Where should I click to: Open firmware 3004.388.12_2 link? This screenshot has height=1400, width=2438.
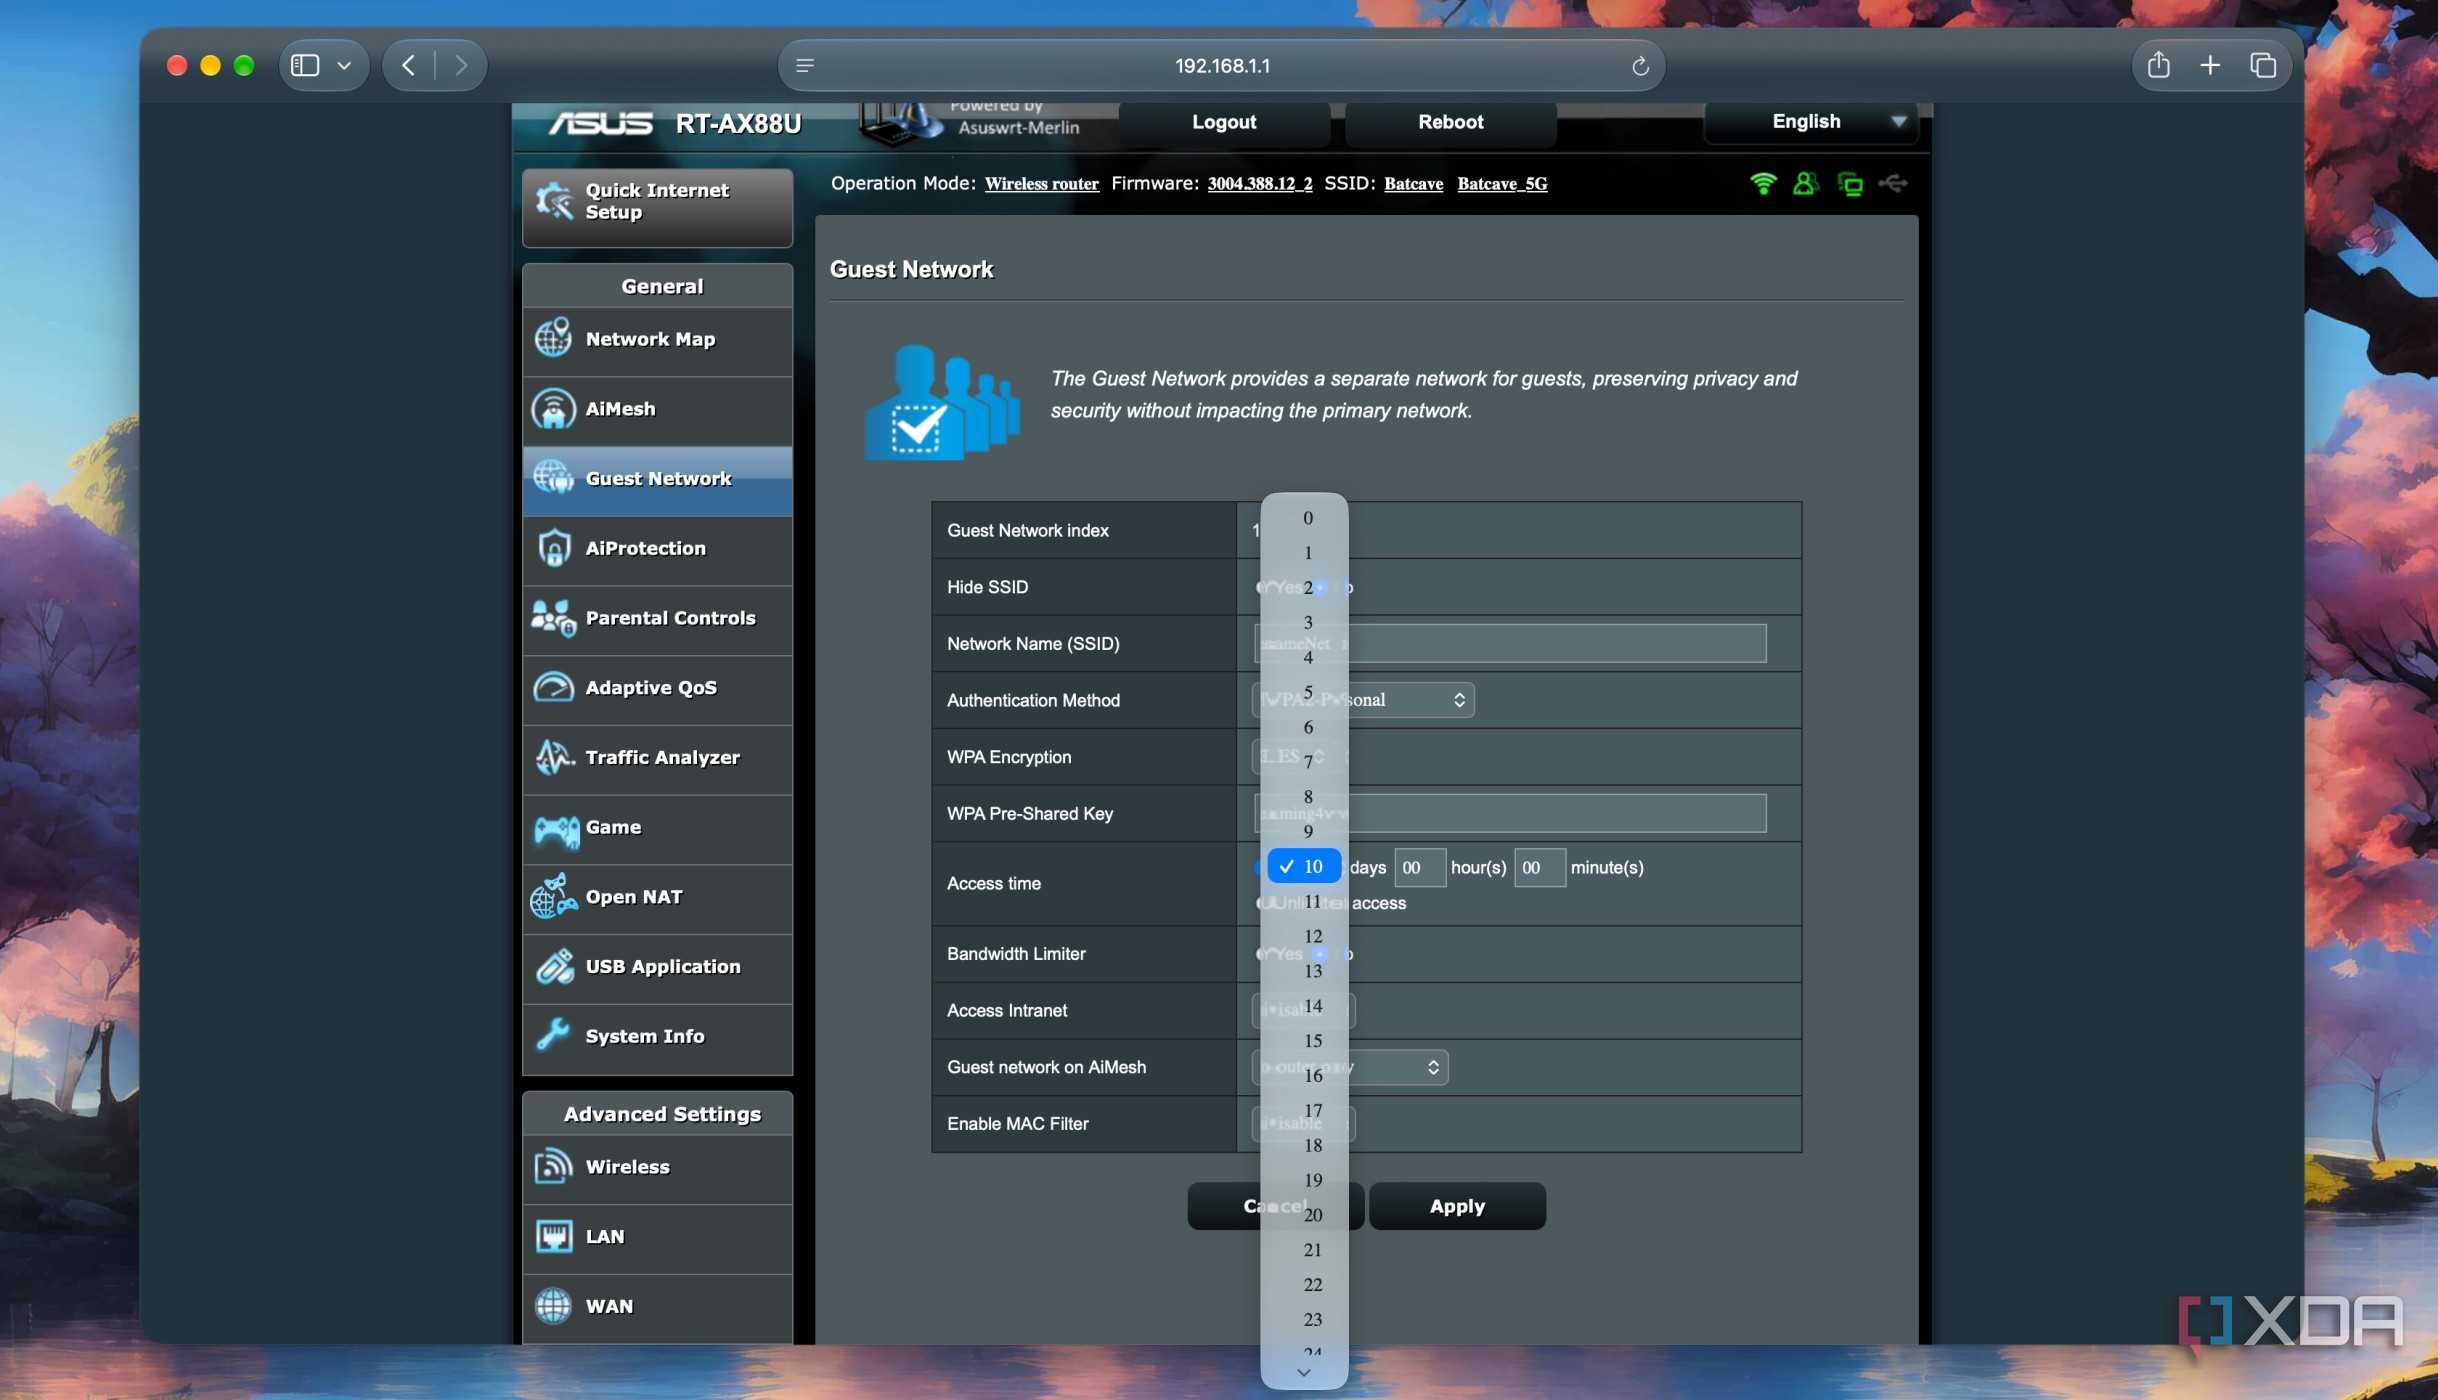tap(1259, 184)
